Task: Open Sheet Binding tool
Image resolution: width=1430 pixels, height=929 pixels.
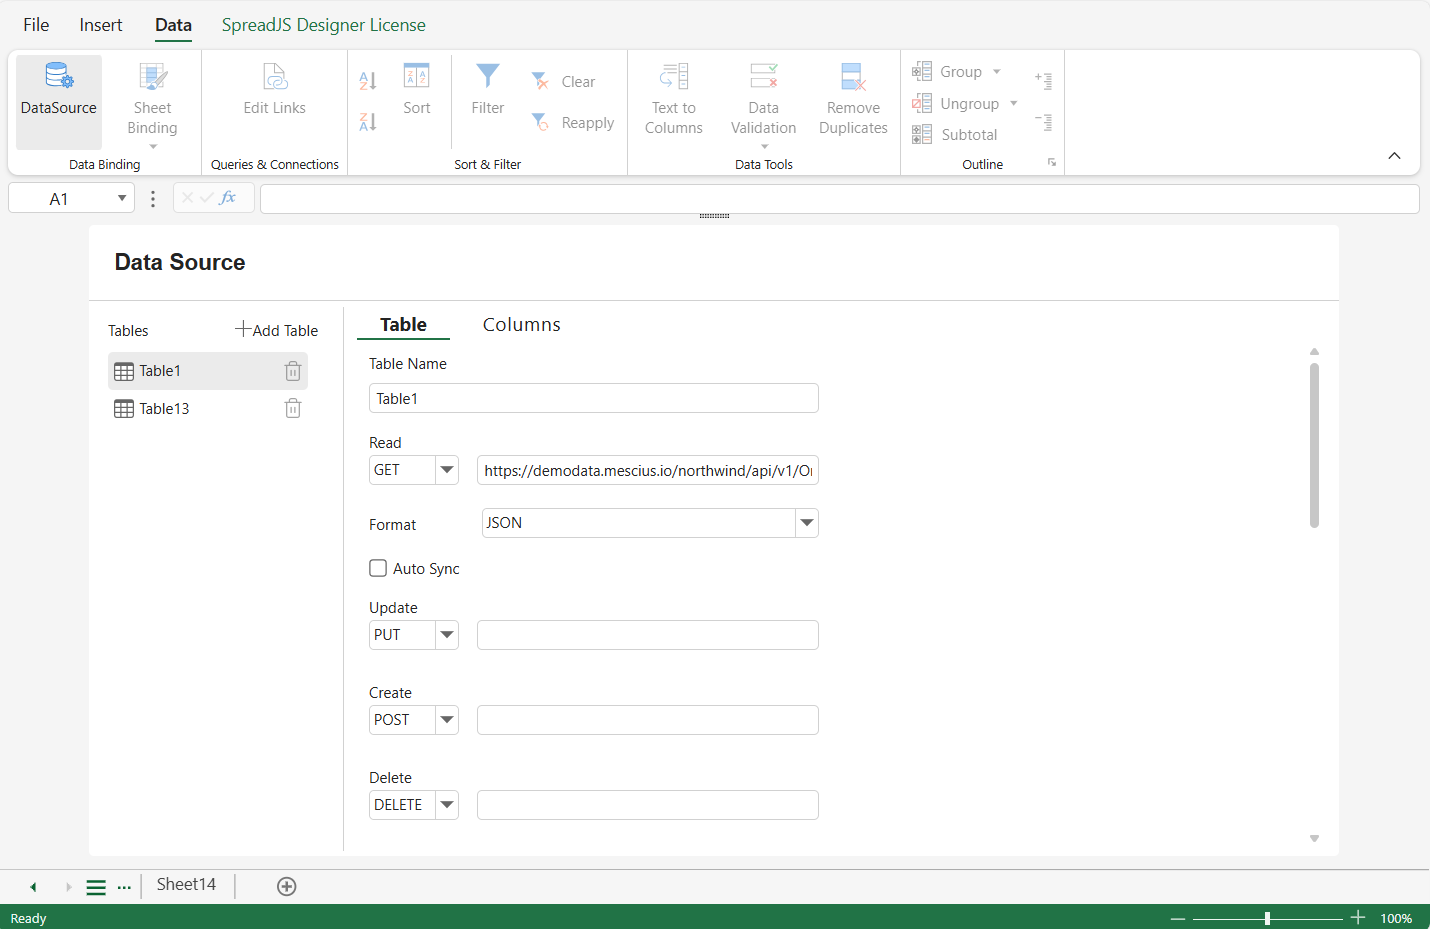Action: coord(152,100)
